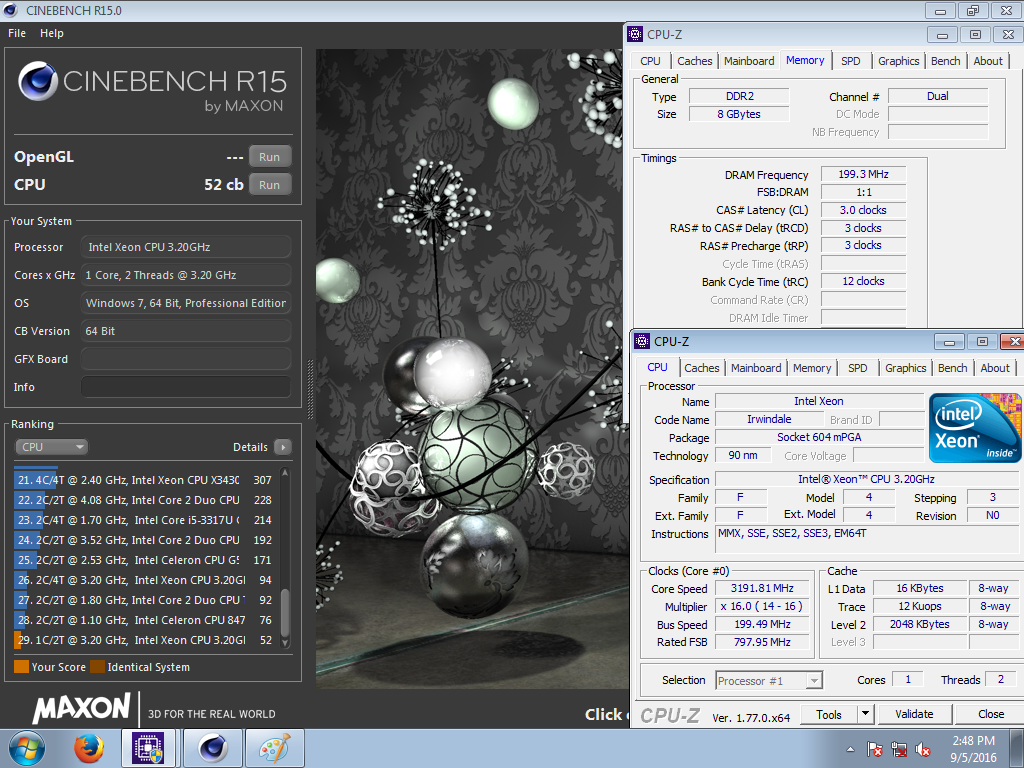Click the muted volume tray icon

tap(923, 750)
